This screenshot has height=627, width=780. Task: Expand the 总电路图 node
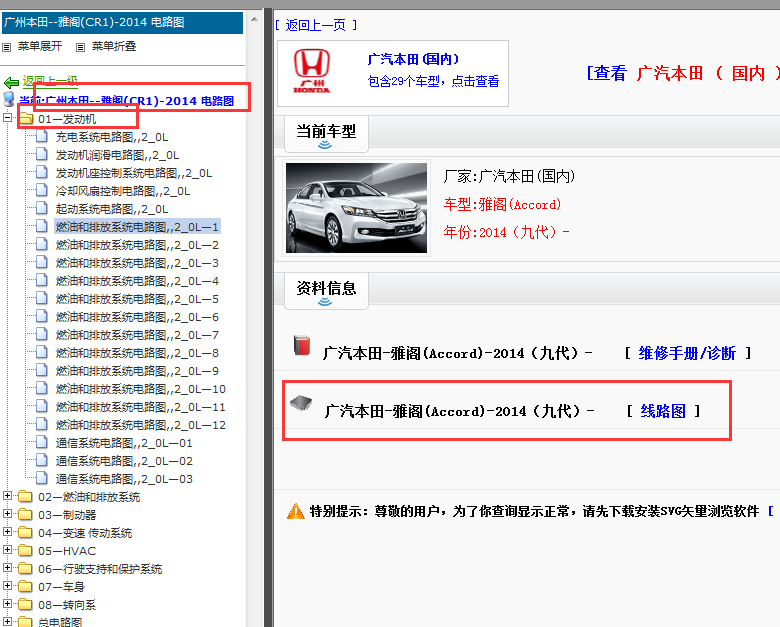pos(7,621)
